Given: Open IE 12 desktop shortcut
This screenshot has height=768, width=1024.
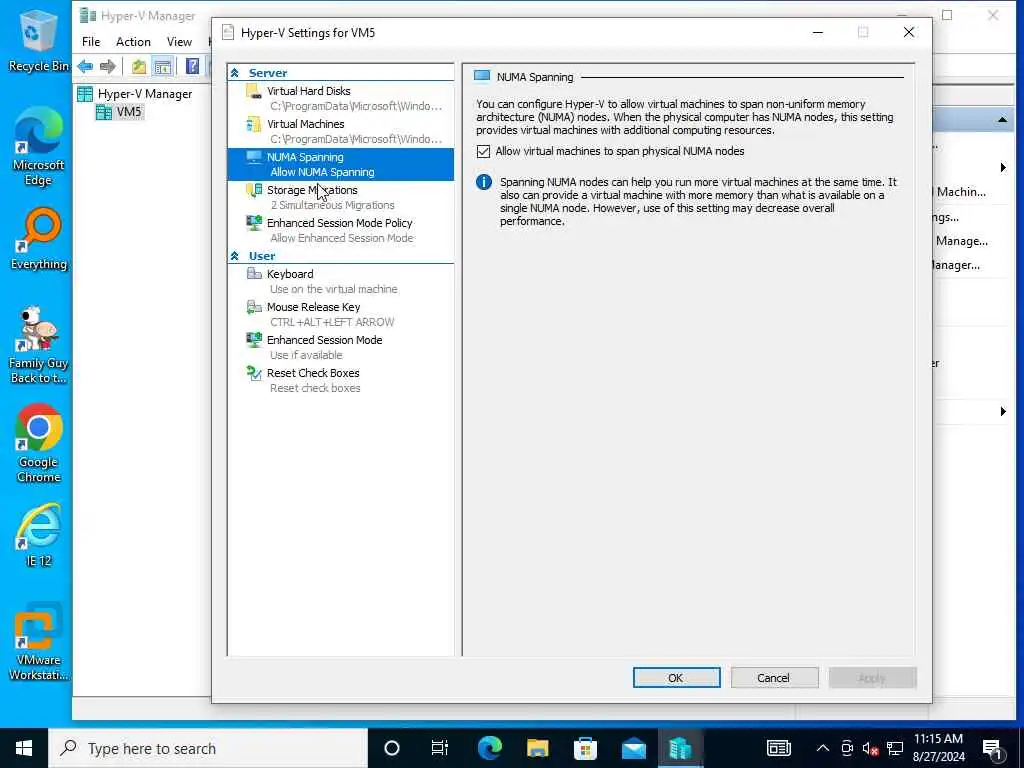Looking at the screenshot, I should pyautogui.click(x=38, y=536).
